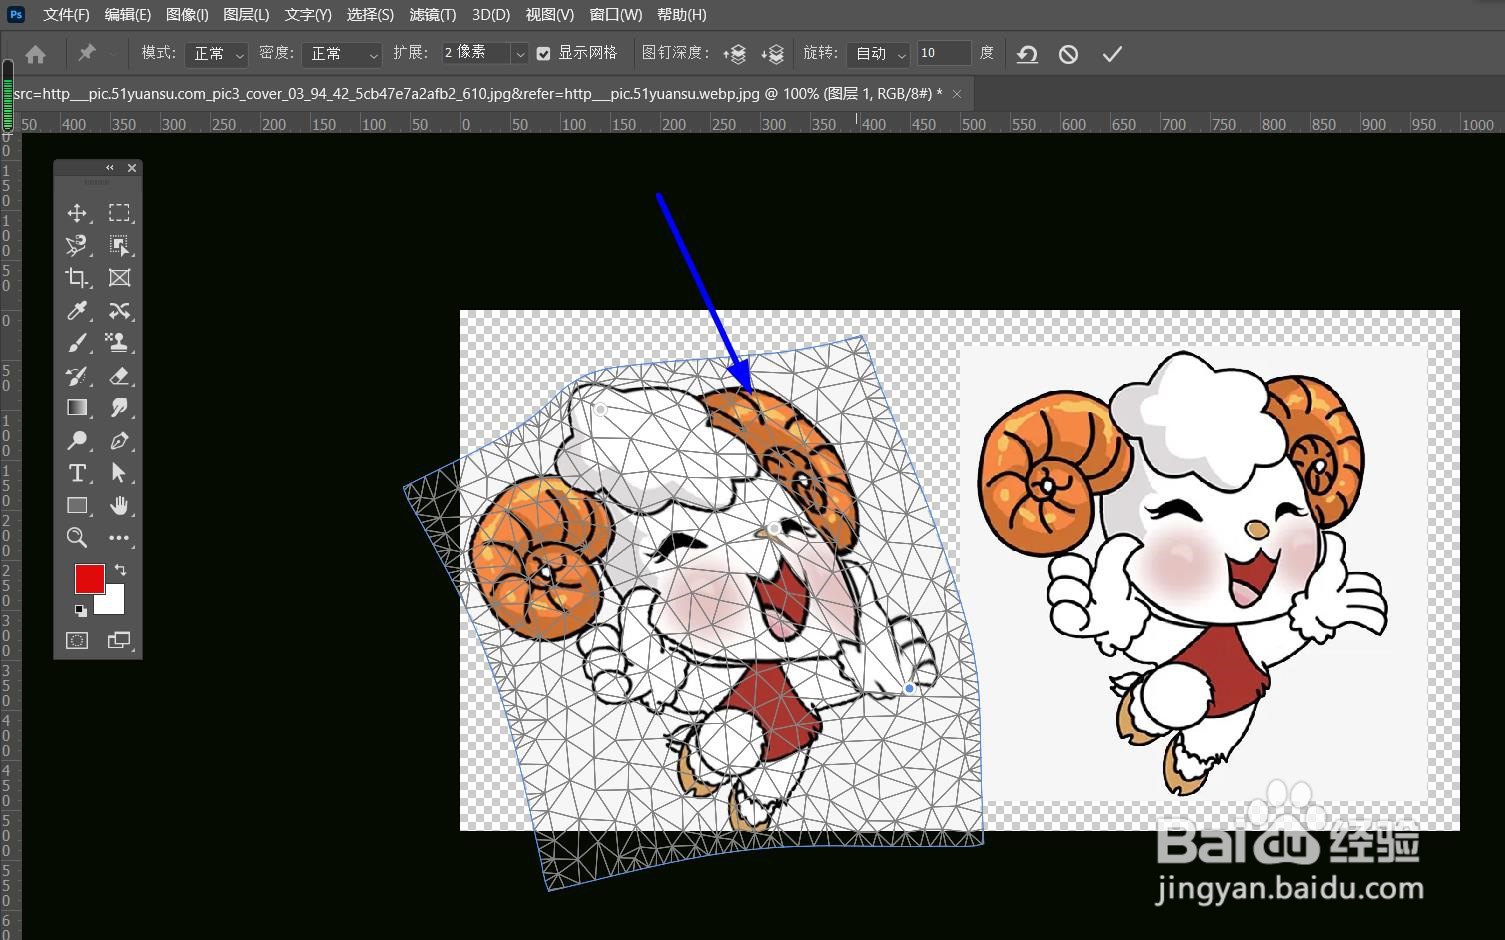Select the Brush tool
The image size is (1505, 940).
[76, 343]
